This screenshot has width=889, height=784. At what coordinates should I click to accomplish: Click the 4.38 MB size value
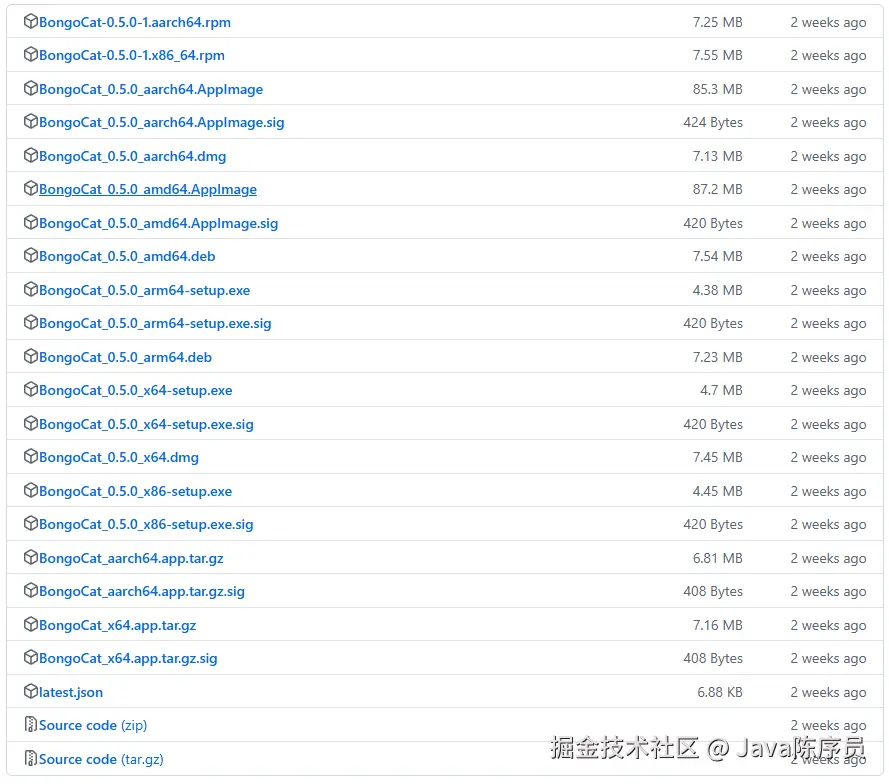[717, 290]
